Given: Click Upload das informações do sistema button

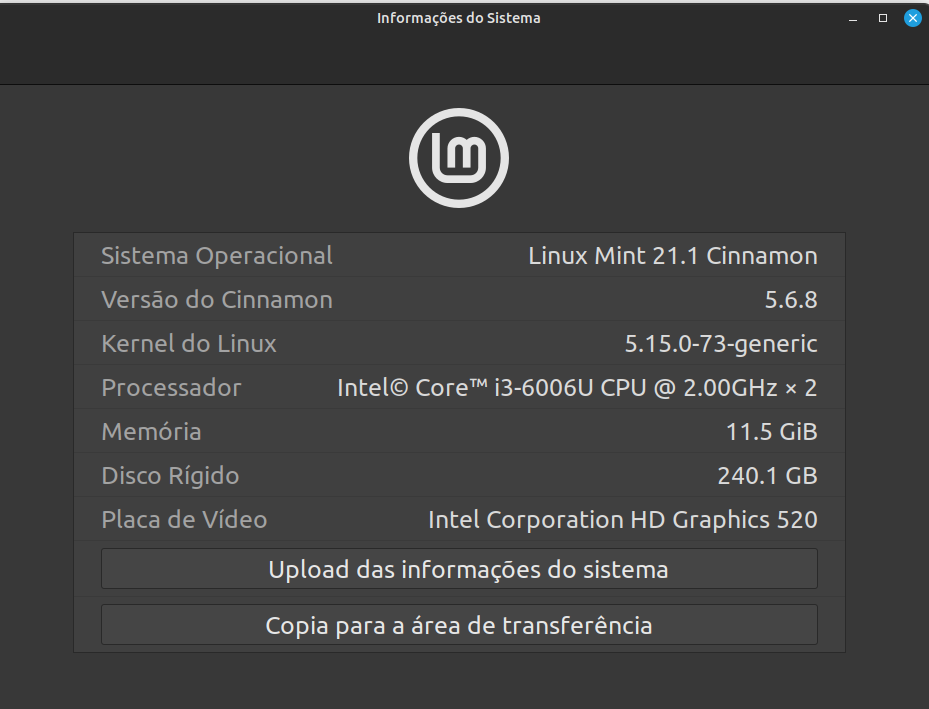Looking at the screenshot, I should click(x=459, y=569).
